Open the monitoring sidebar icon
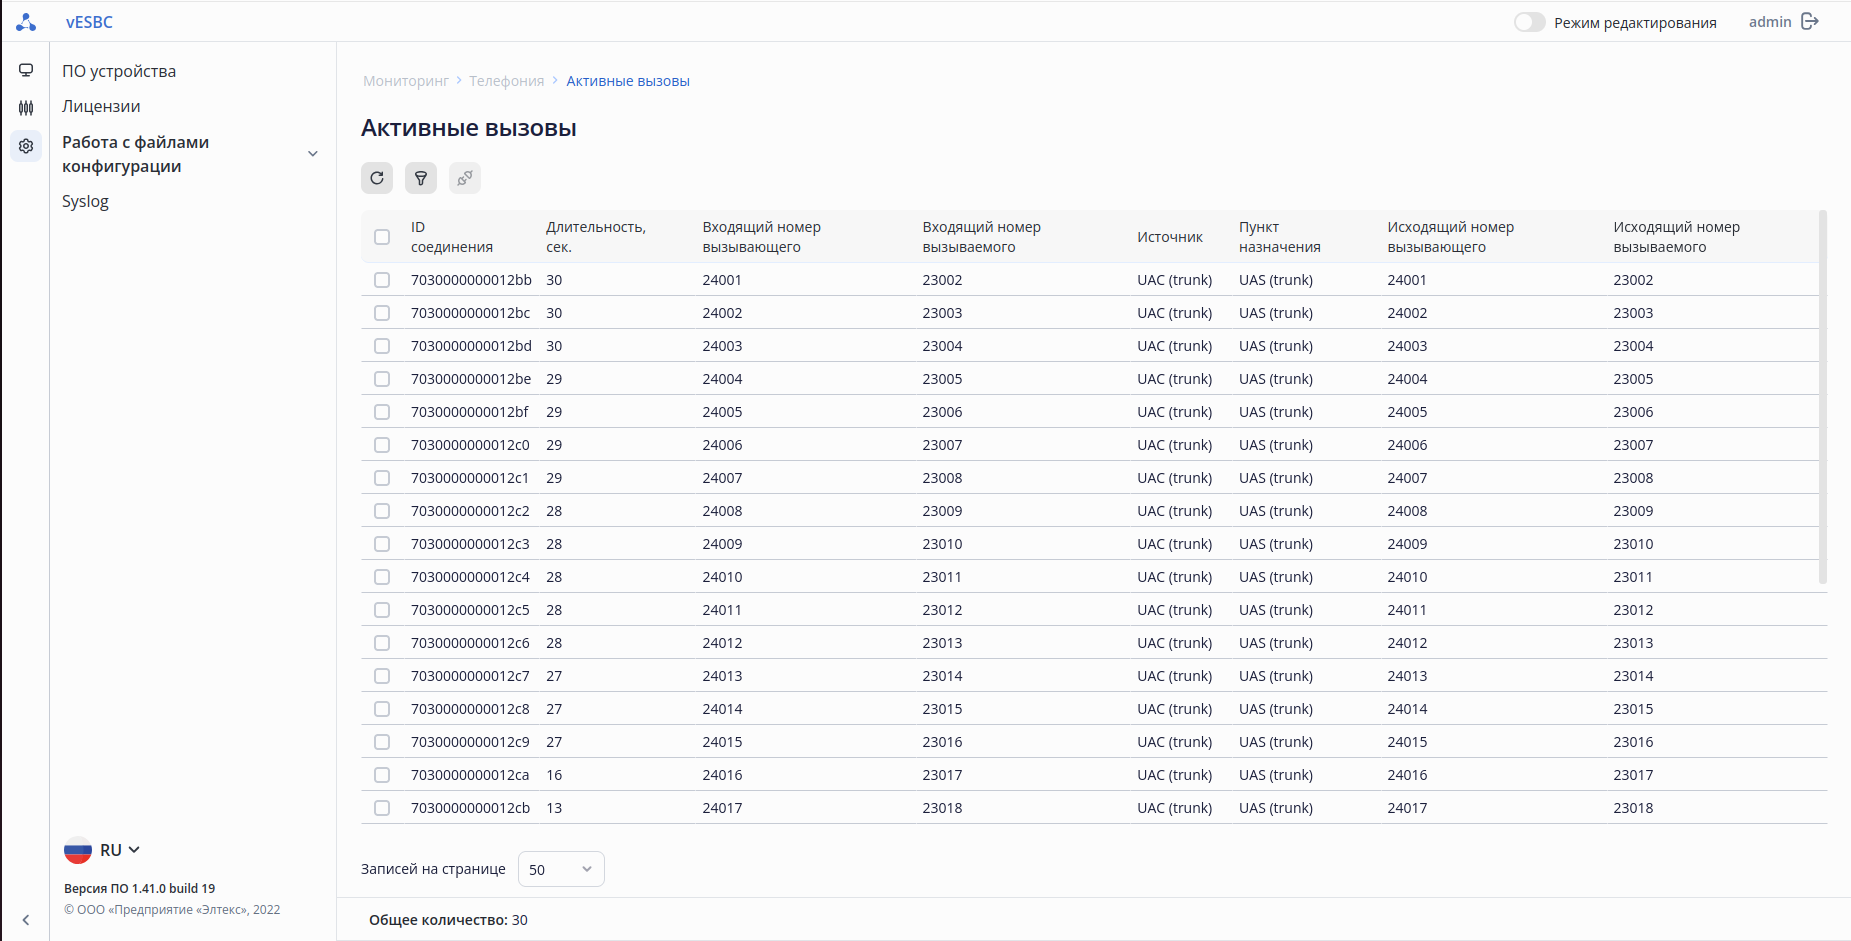The image size is (1851, 941). click(x=26, y=70)
